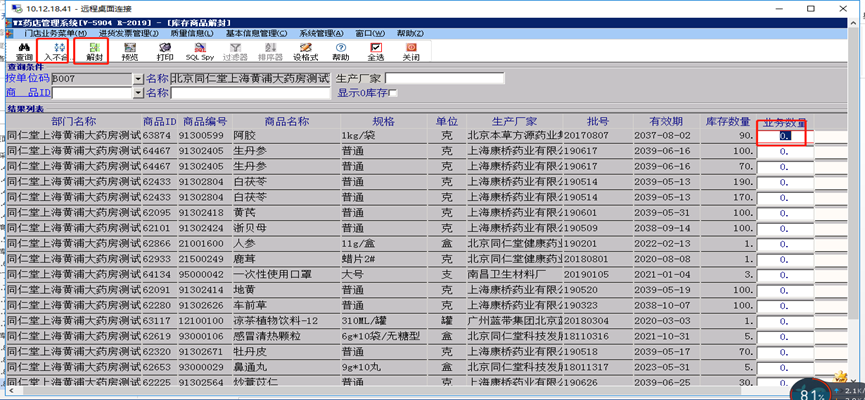This screenshot has height=400, width=865.
Task: Select the 鹿茸 product name cell
Action: click(286, 259)
